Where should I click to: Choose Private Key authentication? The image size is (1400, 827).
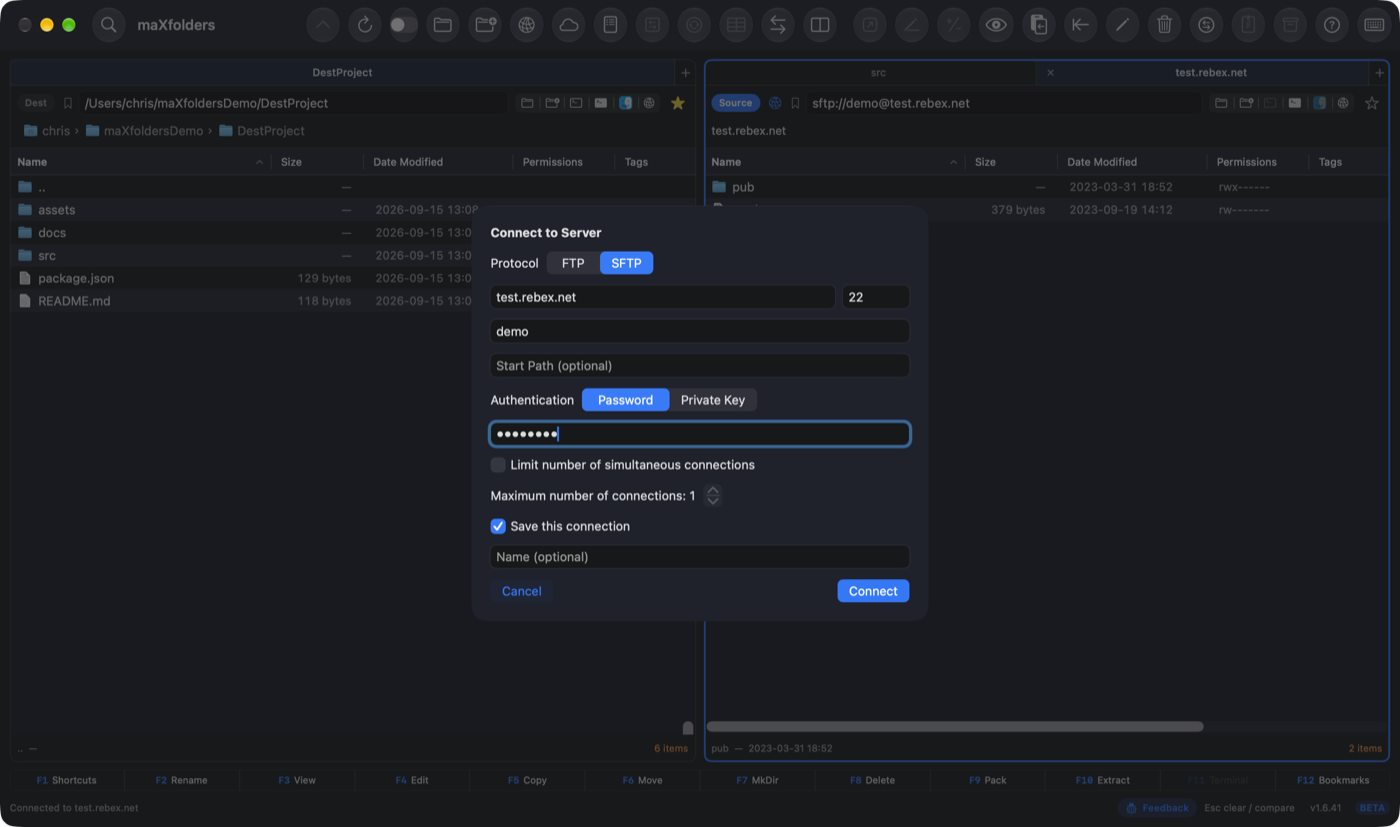[713, 400]
